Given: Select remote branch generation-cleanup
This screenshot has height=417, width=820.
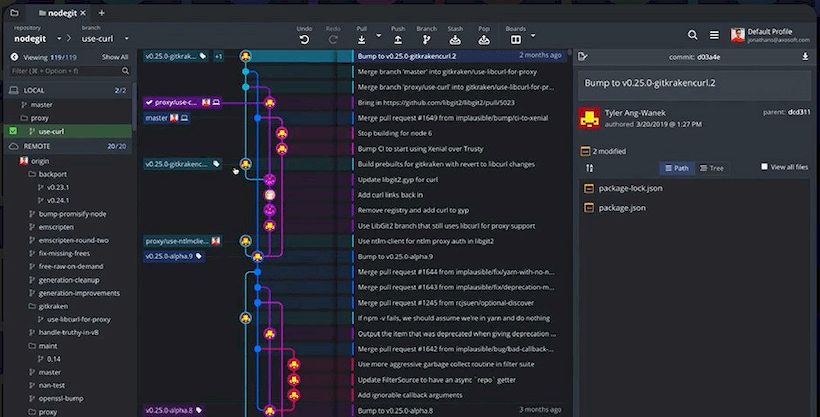Looking at the screenshot, I should point(69,280).
